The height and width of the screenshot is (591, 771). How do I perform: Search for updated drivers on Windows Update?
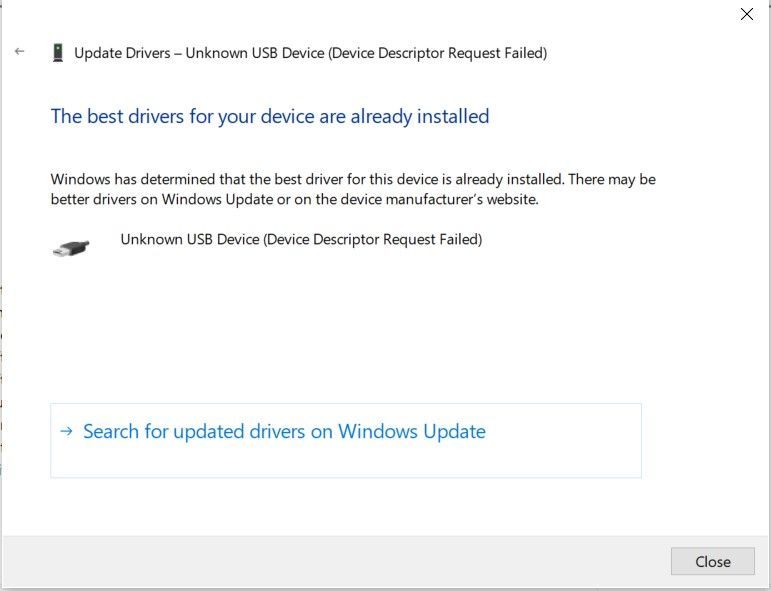coord(346,440)
